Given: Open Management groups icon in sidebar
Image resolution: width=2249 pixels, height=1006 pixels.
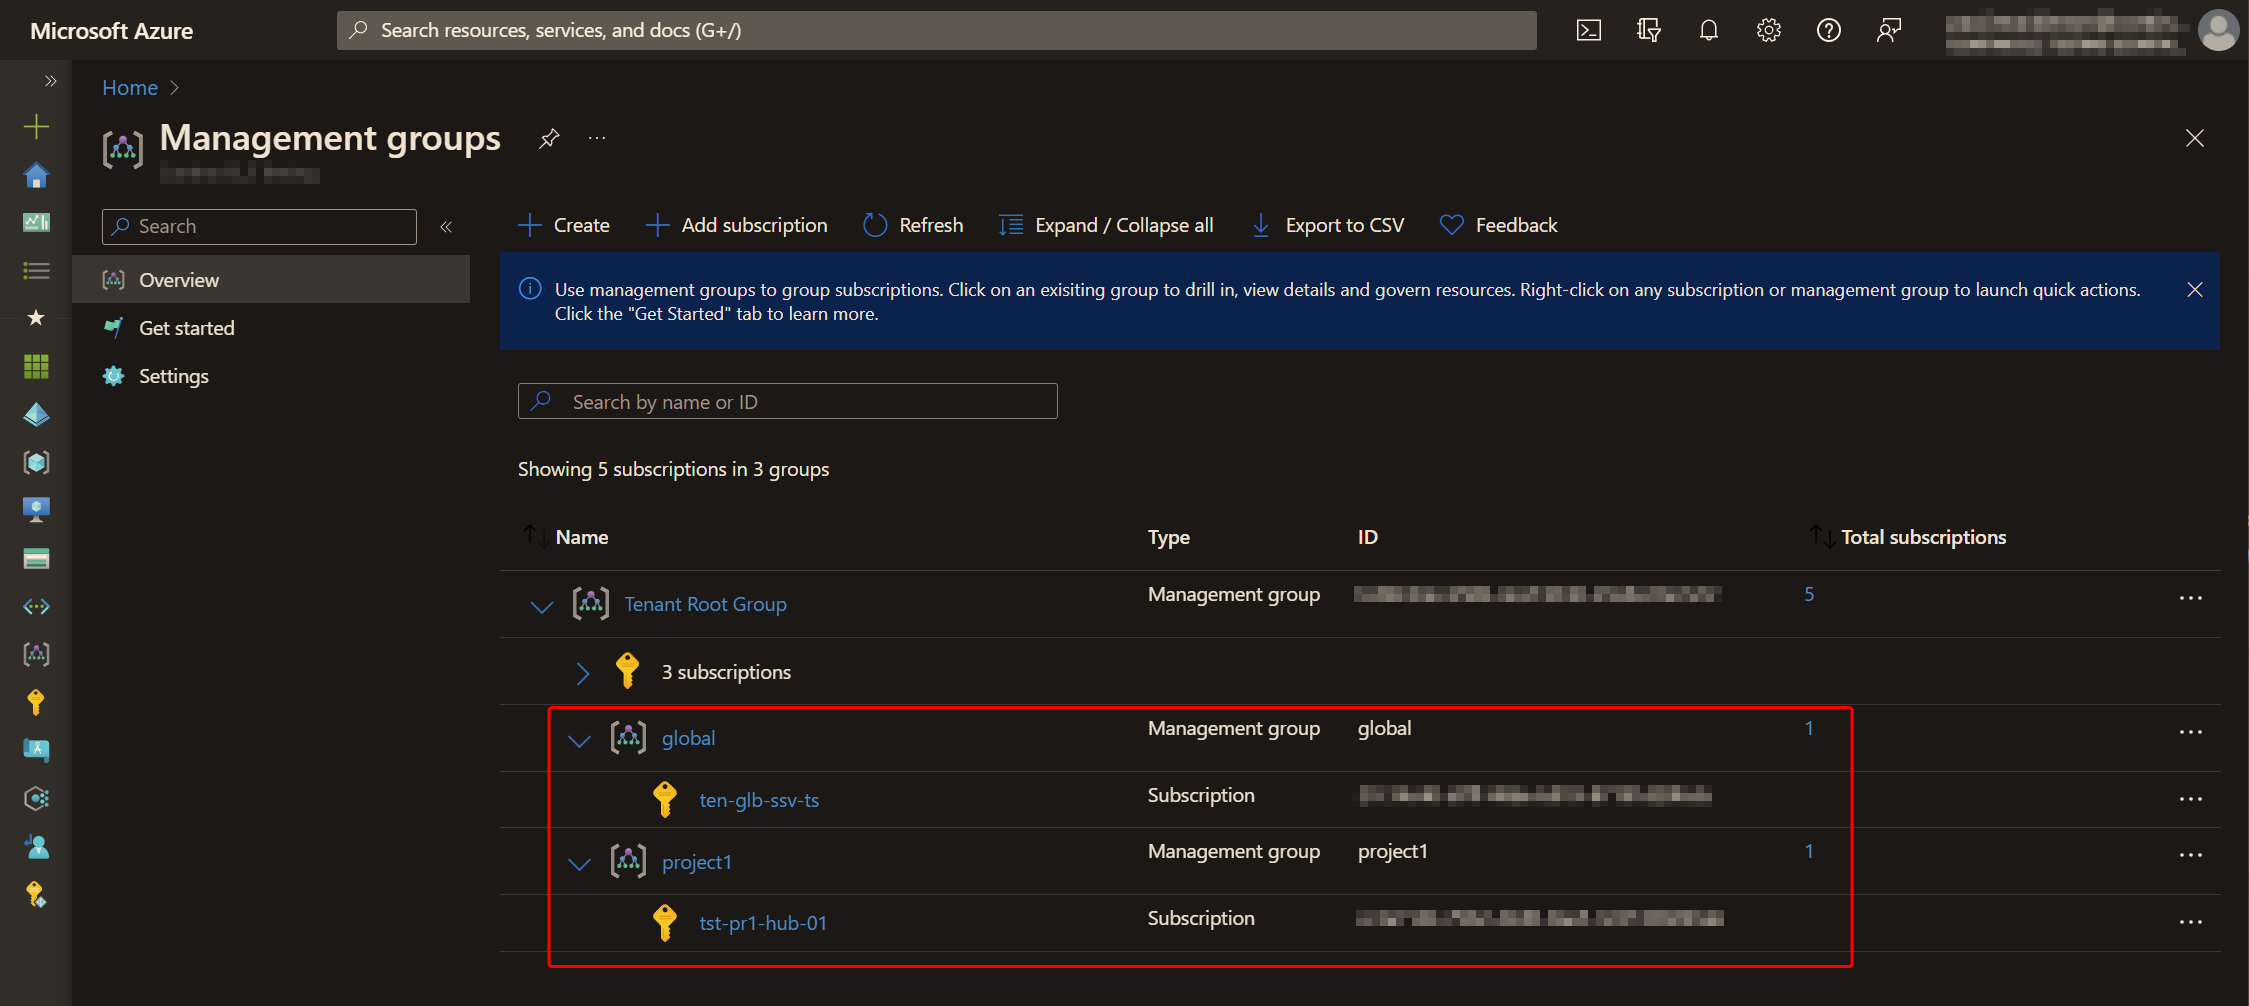Looking at the screenshot, I should pyautogui.click(x=36, y=654).
